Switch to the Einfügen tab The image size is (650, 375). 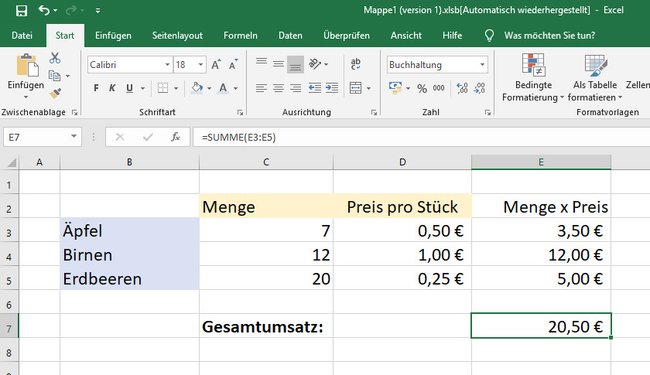[x=113, y=36]
